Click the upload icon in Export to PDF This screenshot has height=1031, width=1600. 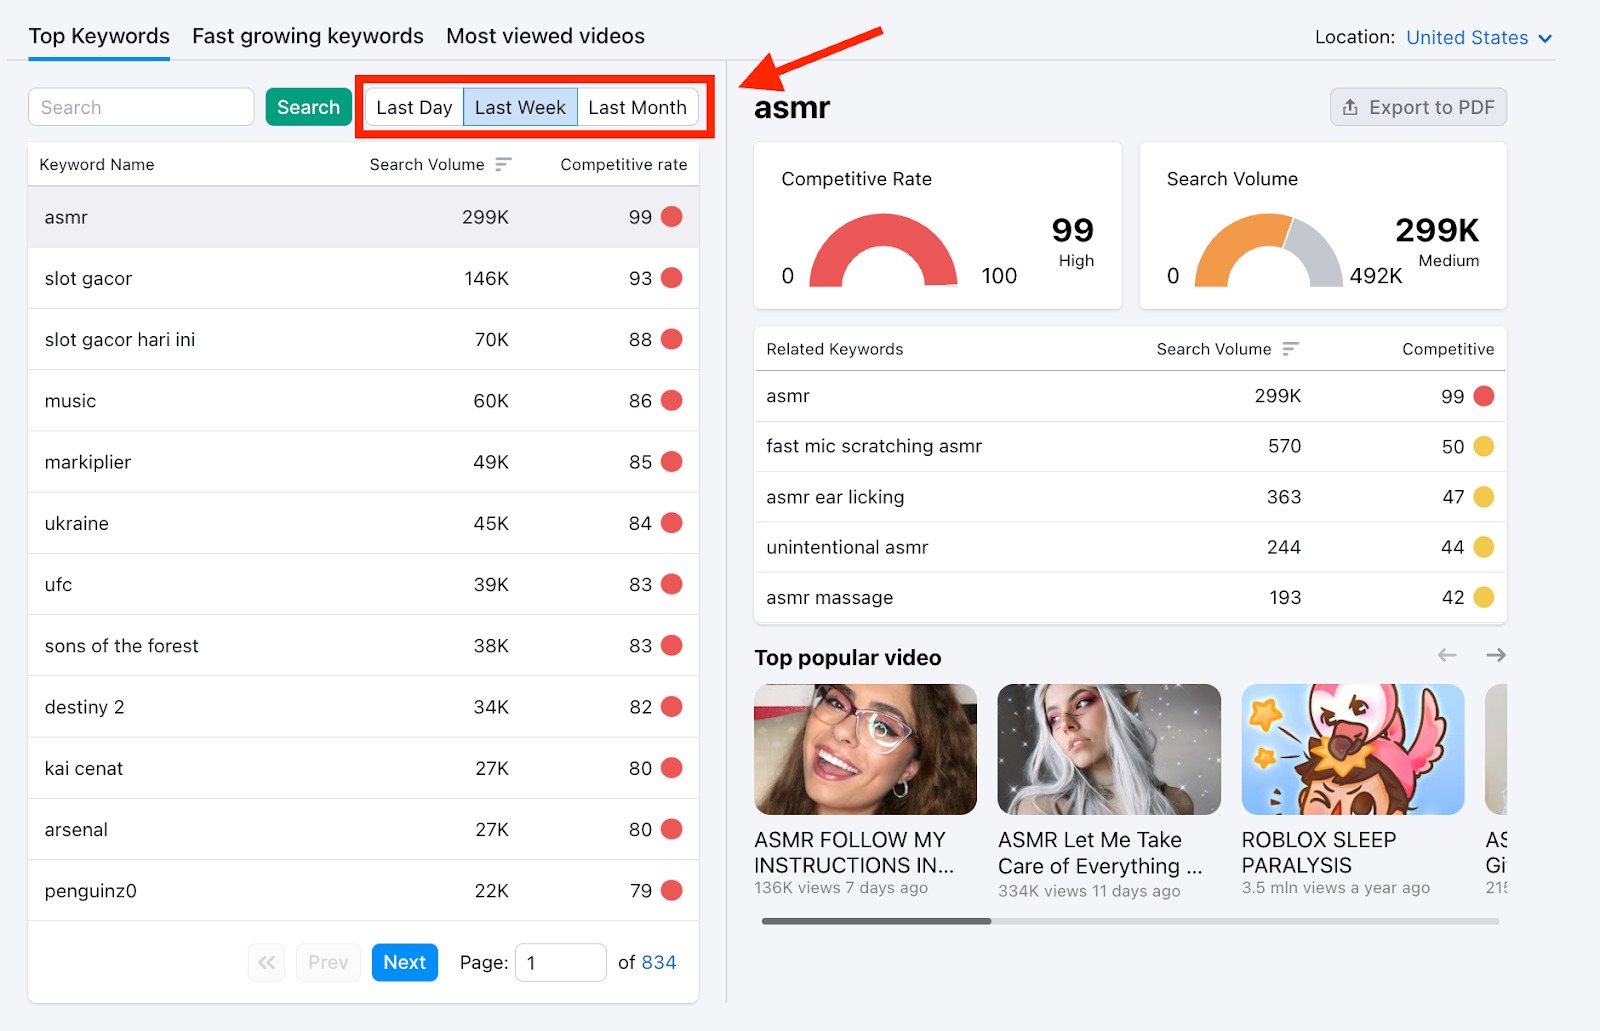(1349, 107)
